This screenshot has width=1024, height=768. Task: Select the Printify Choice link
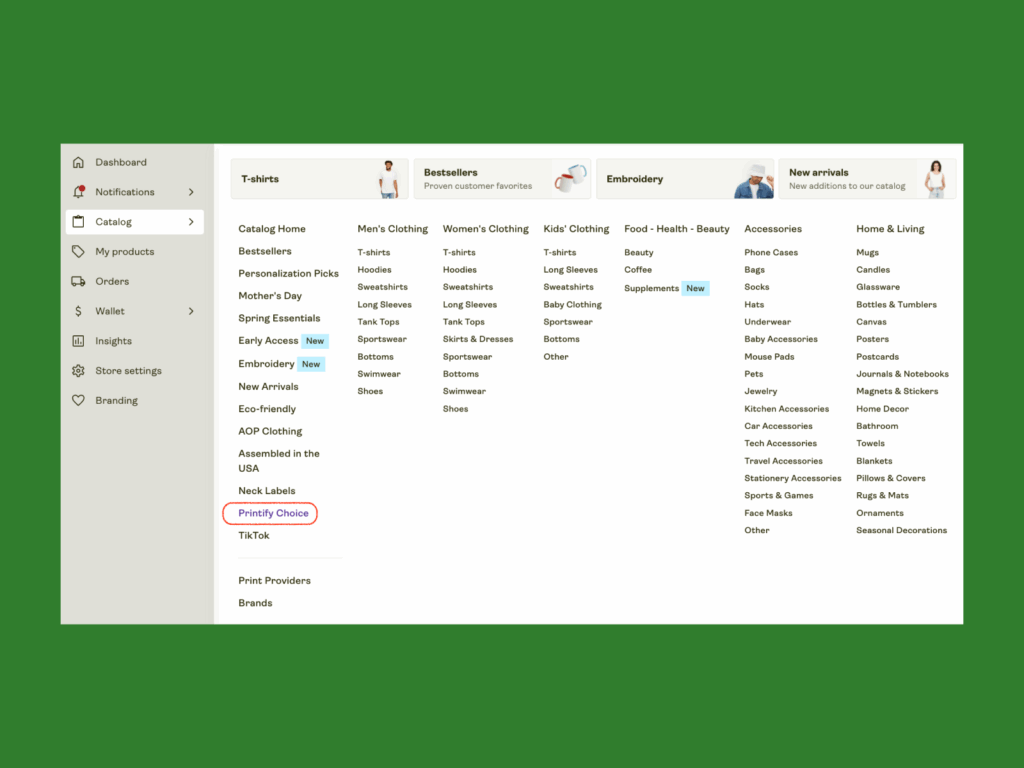pyautogui.click(x=273, y=513)
